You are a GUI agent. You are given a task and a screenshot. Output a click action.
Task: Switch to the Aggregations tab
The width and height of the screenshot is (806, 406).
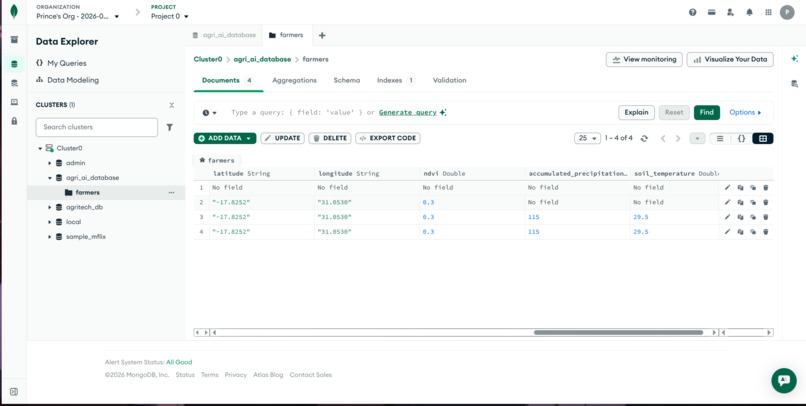coord(295,80)
